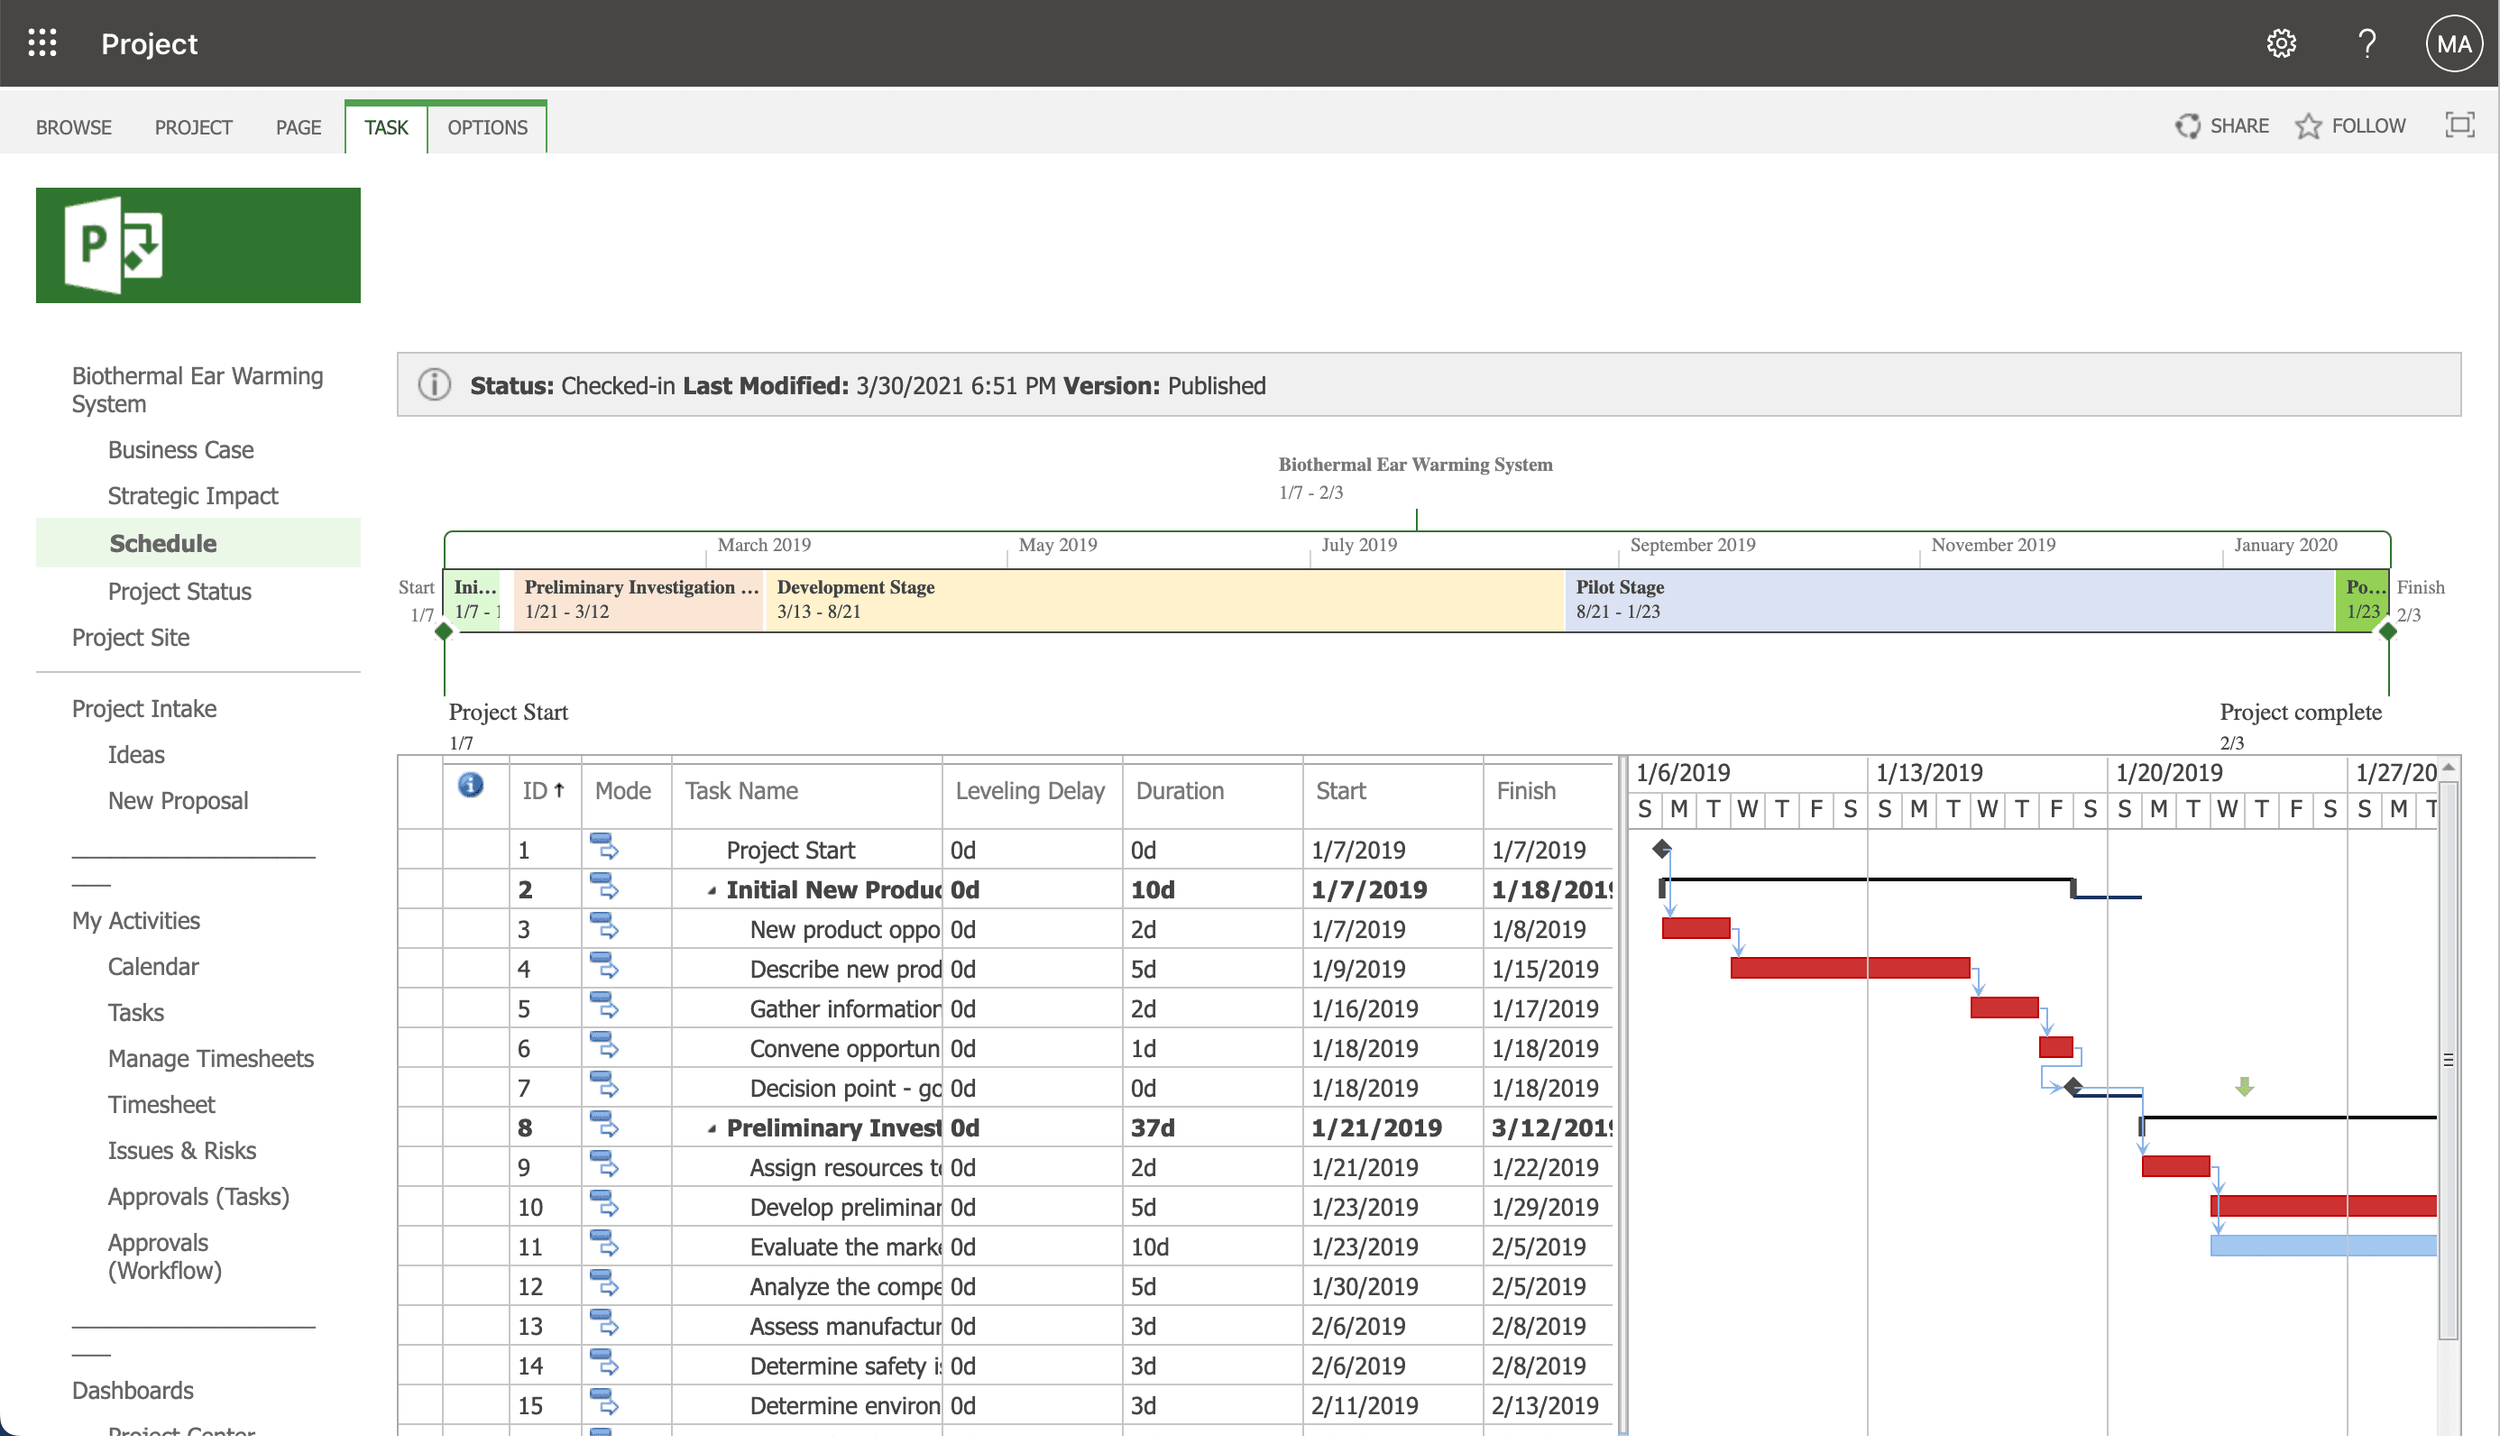Open the PROJECT ribbon tab
The height and width of the screenshot is (1436, 2500).
pos(193,127)
